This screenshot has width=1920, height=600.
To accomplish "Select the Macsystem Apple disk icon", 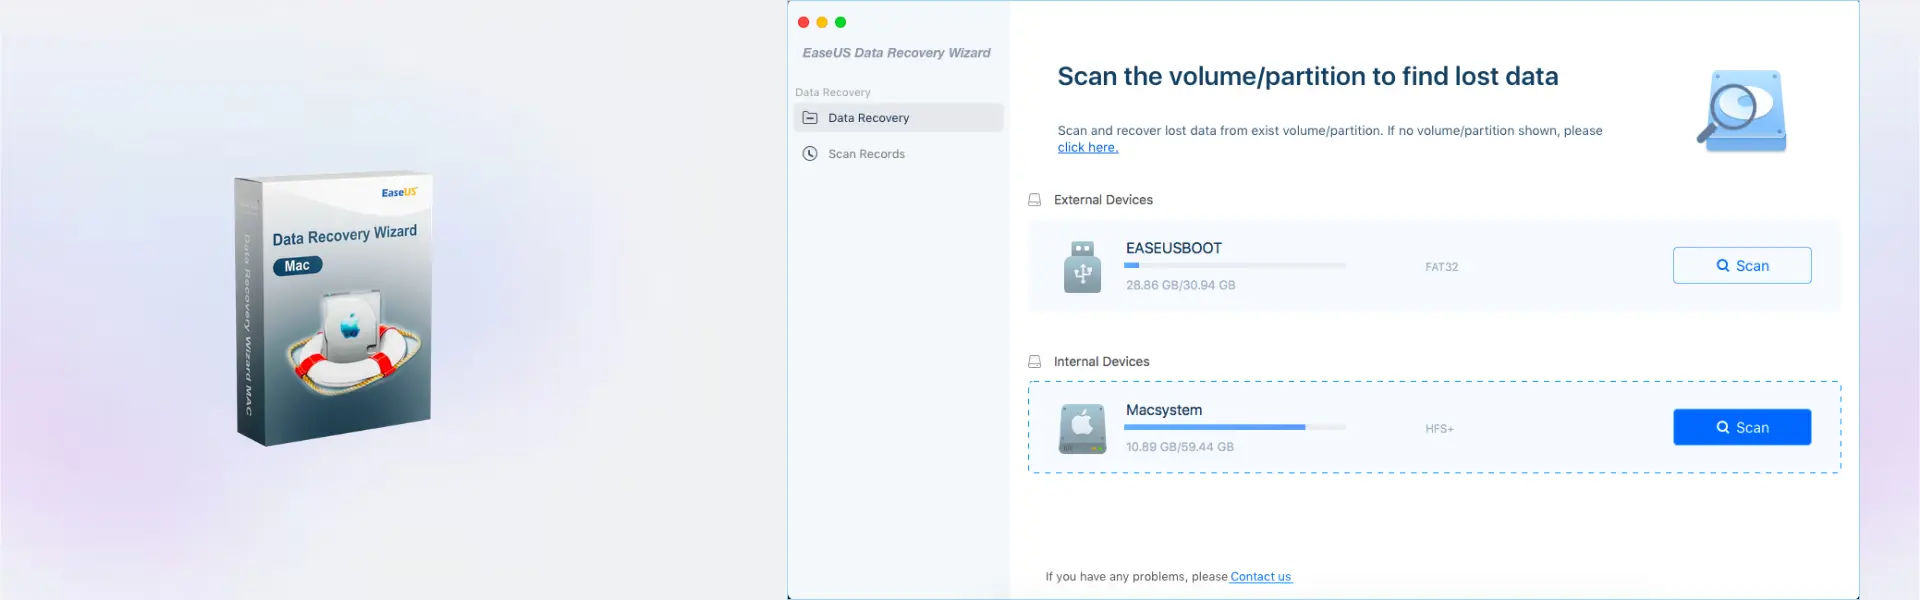I will pos(1082,429).
